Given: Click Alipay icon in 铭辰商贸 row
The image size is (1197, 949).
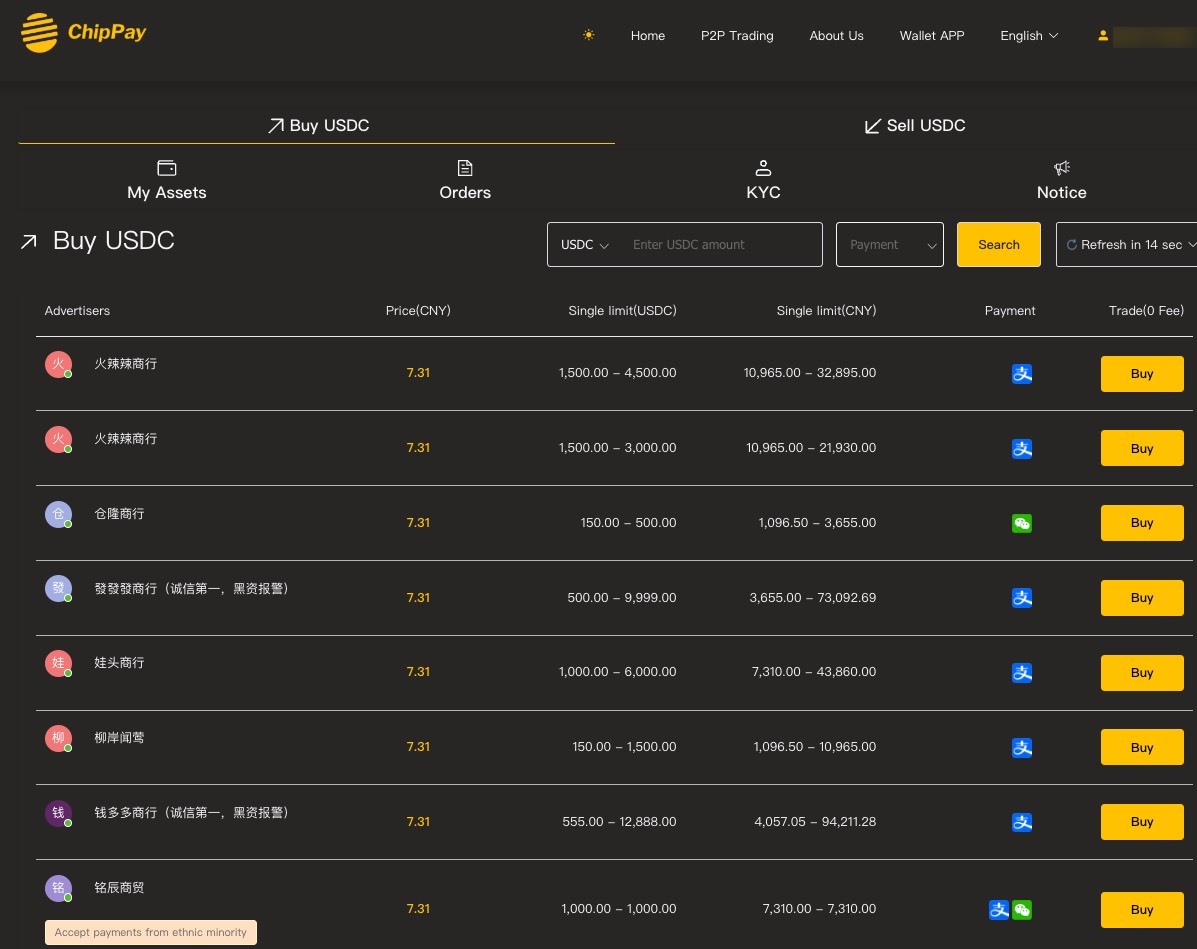Looking at the screenshot, I should coord(999,909).
